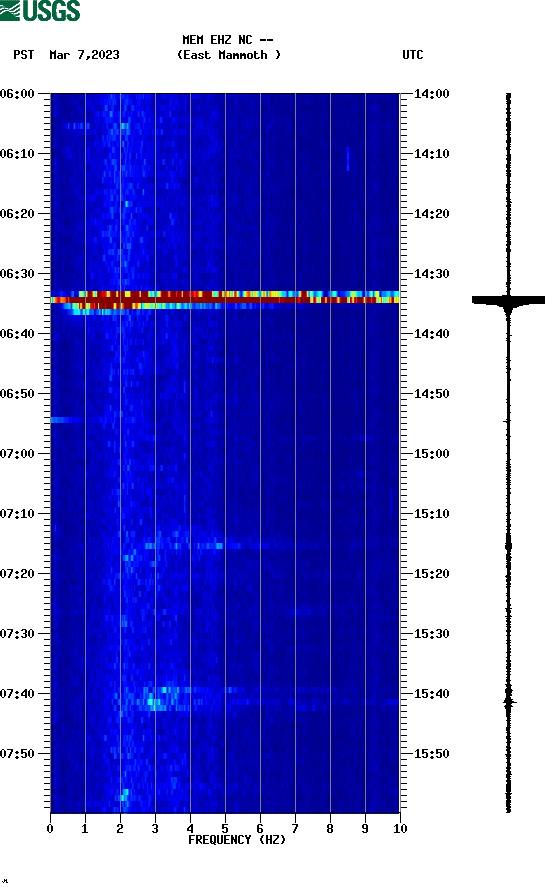
Task: Click the '14:00' UTC time label
Action: [431, 94]
